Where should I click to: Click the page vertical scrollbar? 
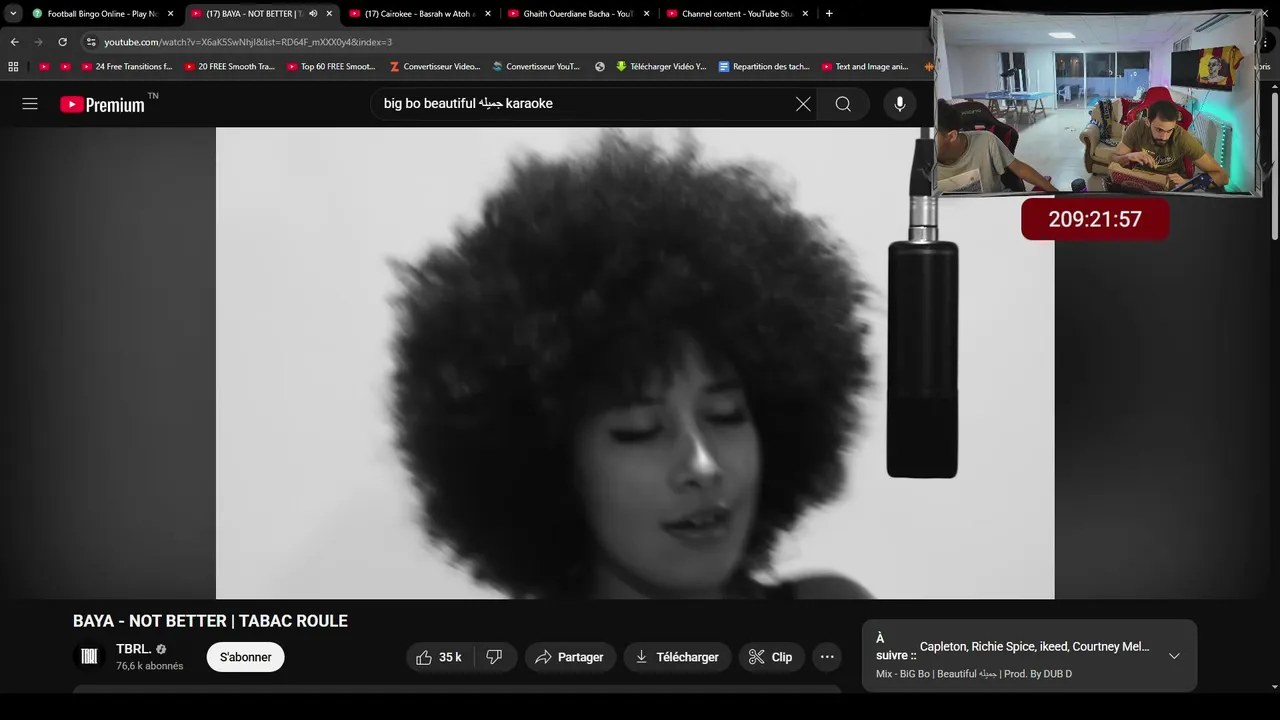point(1275,166)
